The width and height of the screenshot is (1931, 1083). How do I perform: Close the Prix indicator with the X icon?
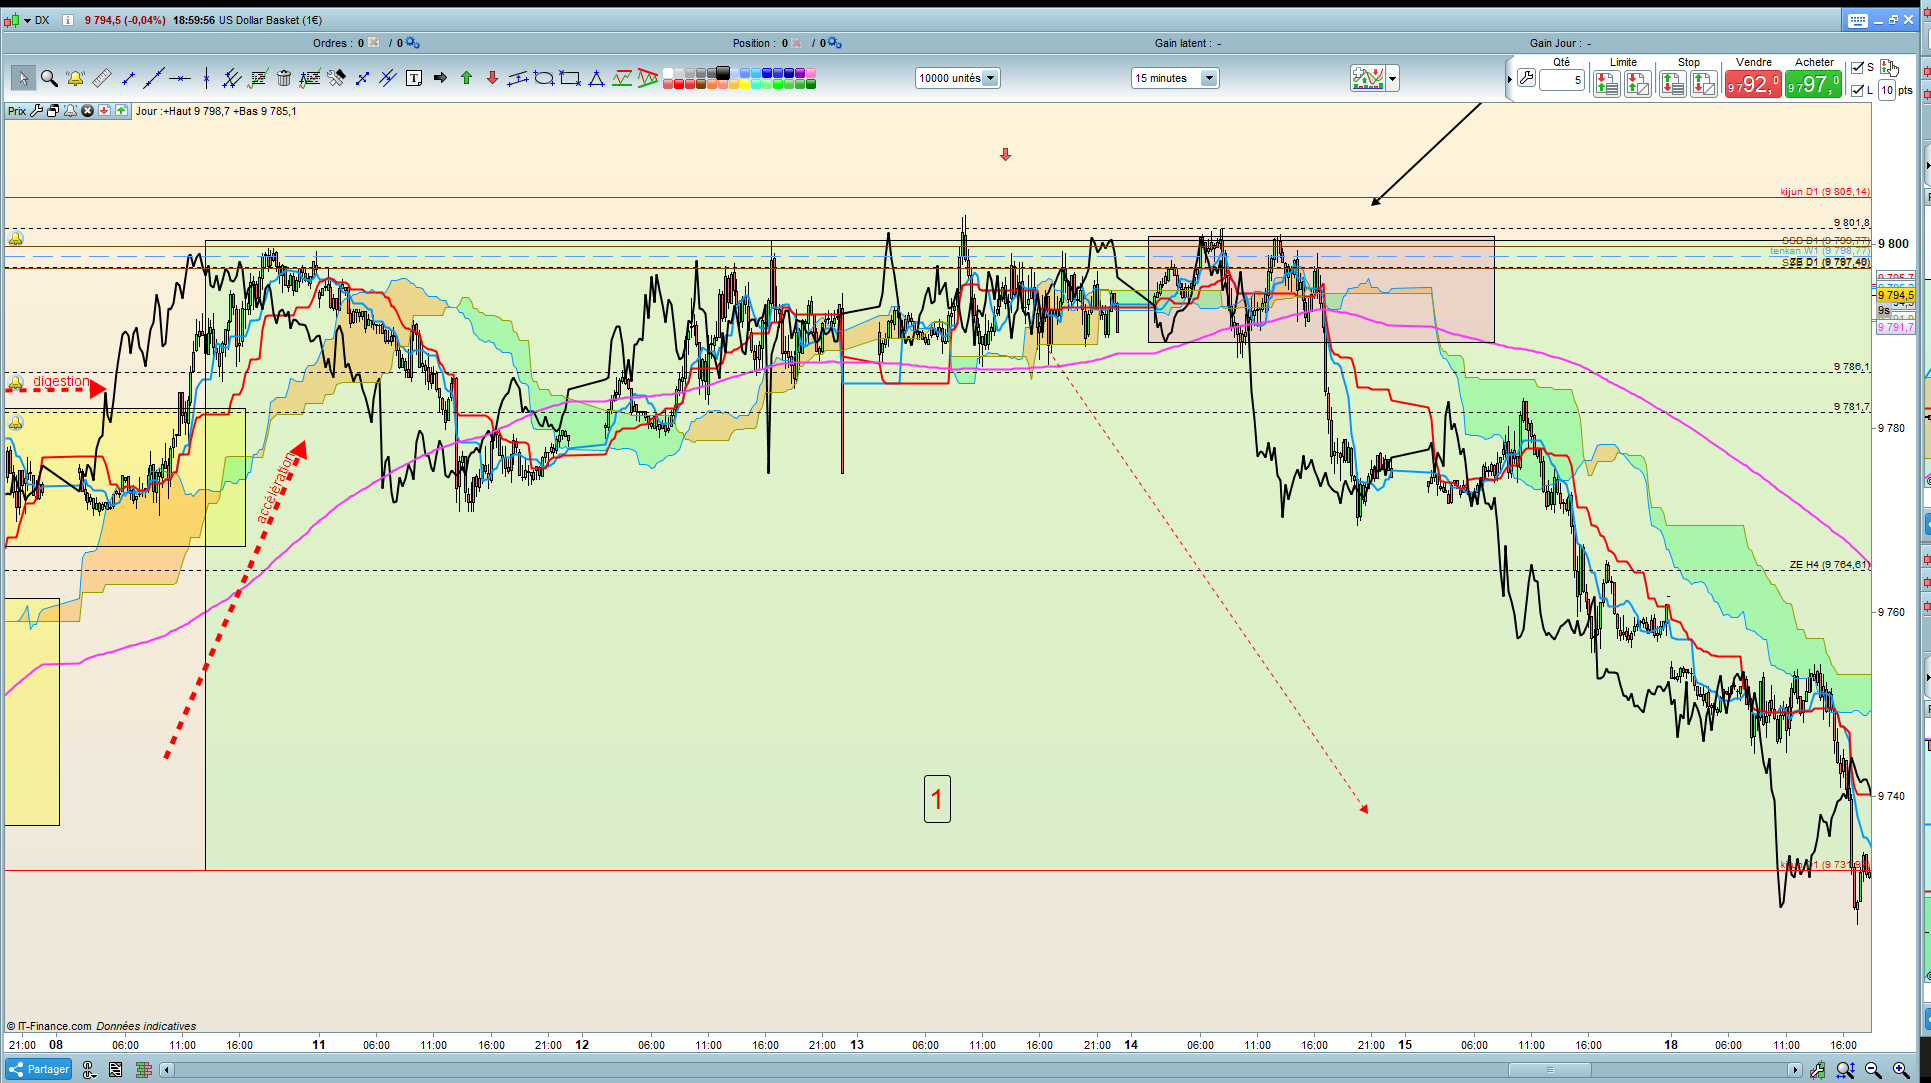[87, 111]
